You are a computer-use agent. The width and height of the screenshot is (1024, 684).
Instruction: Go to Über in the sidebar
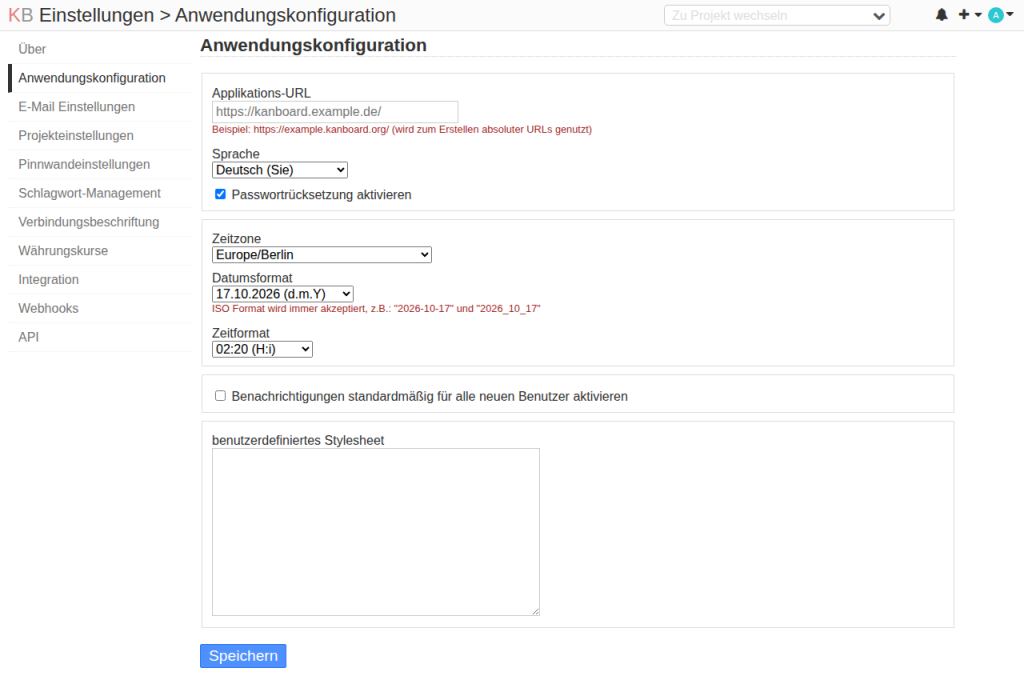[x=32, y=49]
